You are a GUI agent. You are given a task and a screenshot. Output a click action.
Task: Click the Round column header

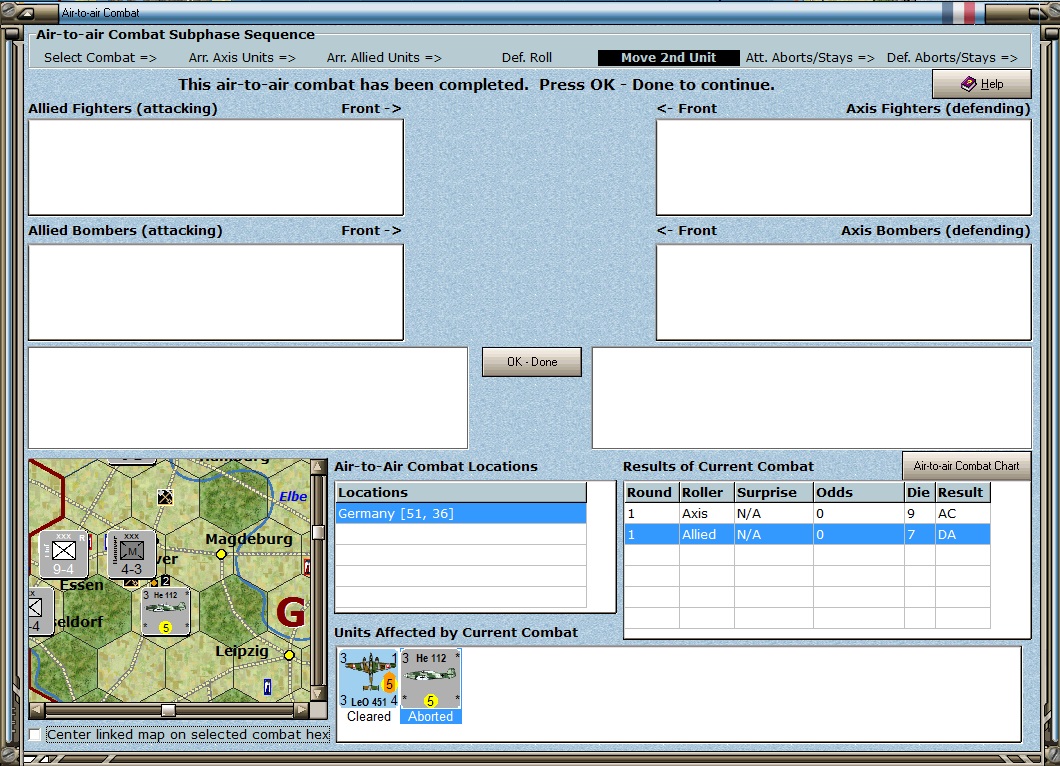652,492
